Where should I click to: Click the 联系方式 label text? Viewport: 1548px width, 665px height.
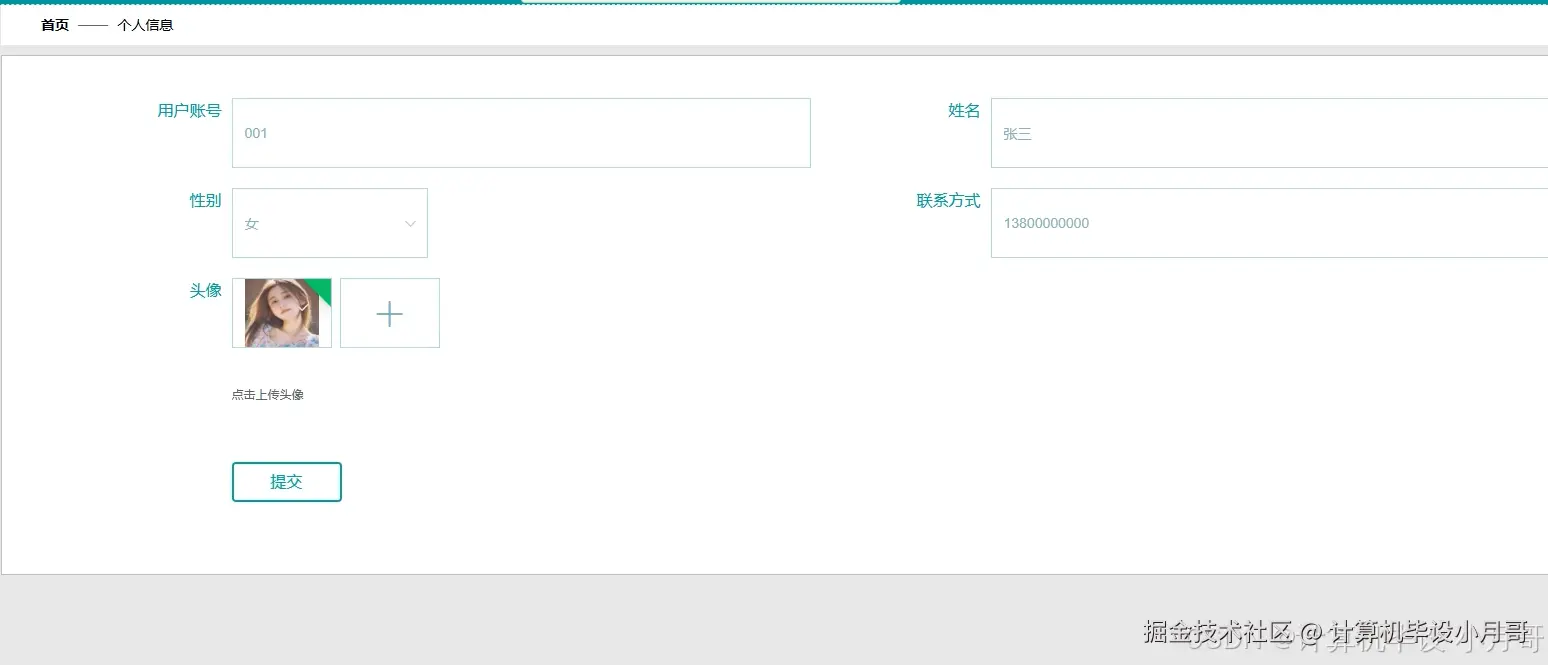pyautogui.click(x=948, y=201)
